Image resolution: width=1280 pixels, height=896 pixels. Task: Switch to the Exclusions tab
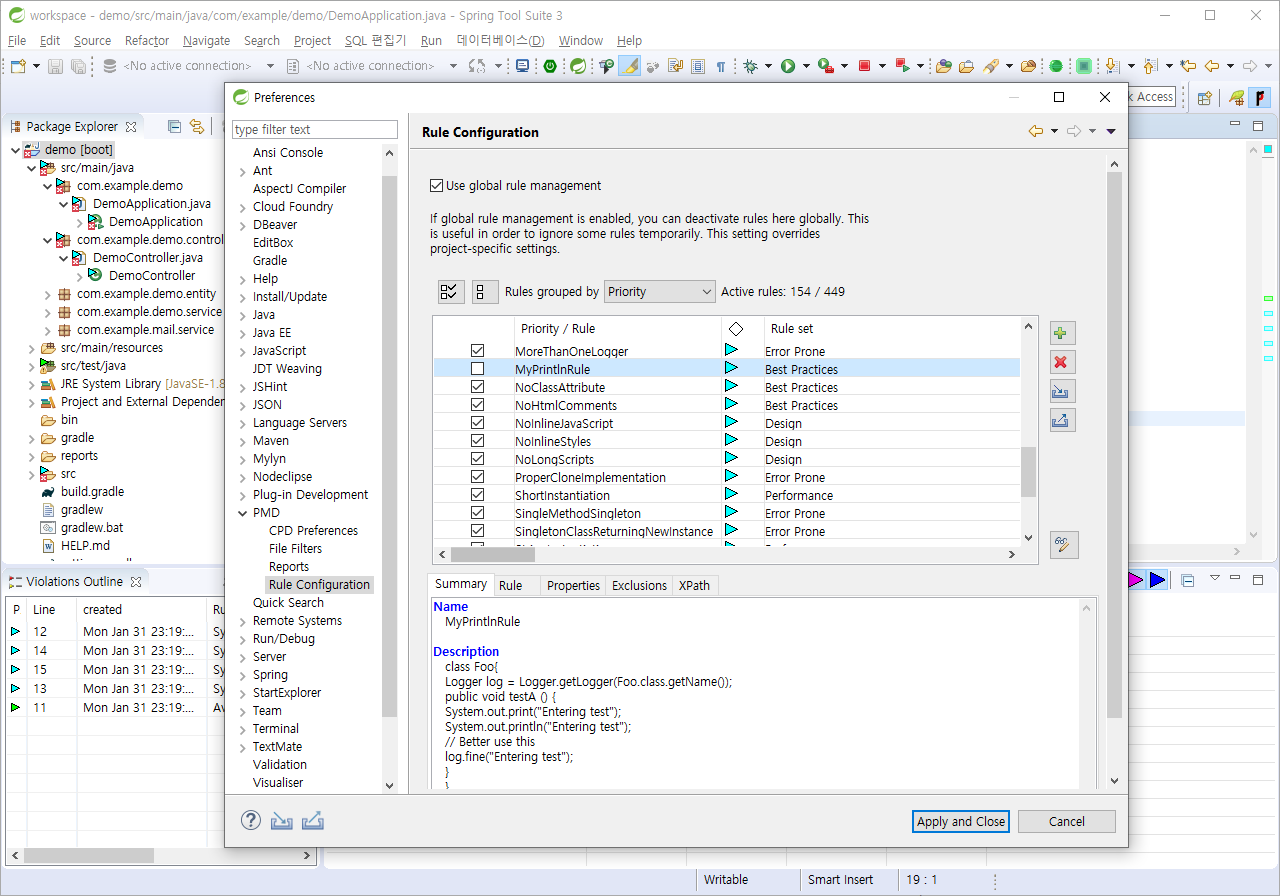pos(639,586)
